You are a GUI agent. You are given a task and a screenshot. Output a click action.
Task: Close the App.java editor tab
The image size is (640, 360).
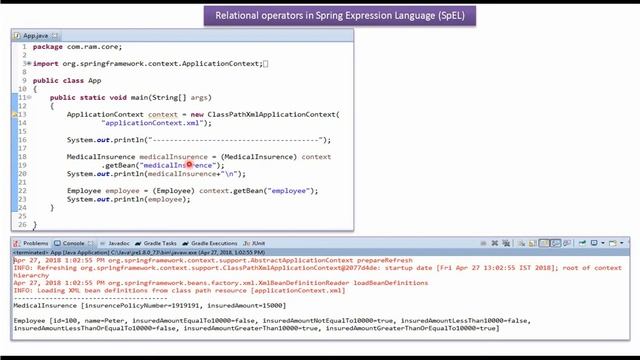(55, 36)
